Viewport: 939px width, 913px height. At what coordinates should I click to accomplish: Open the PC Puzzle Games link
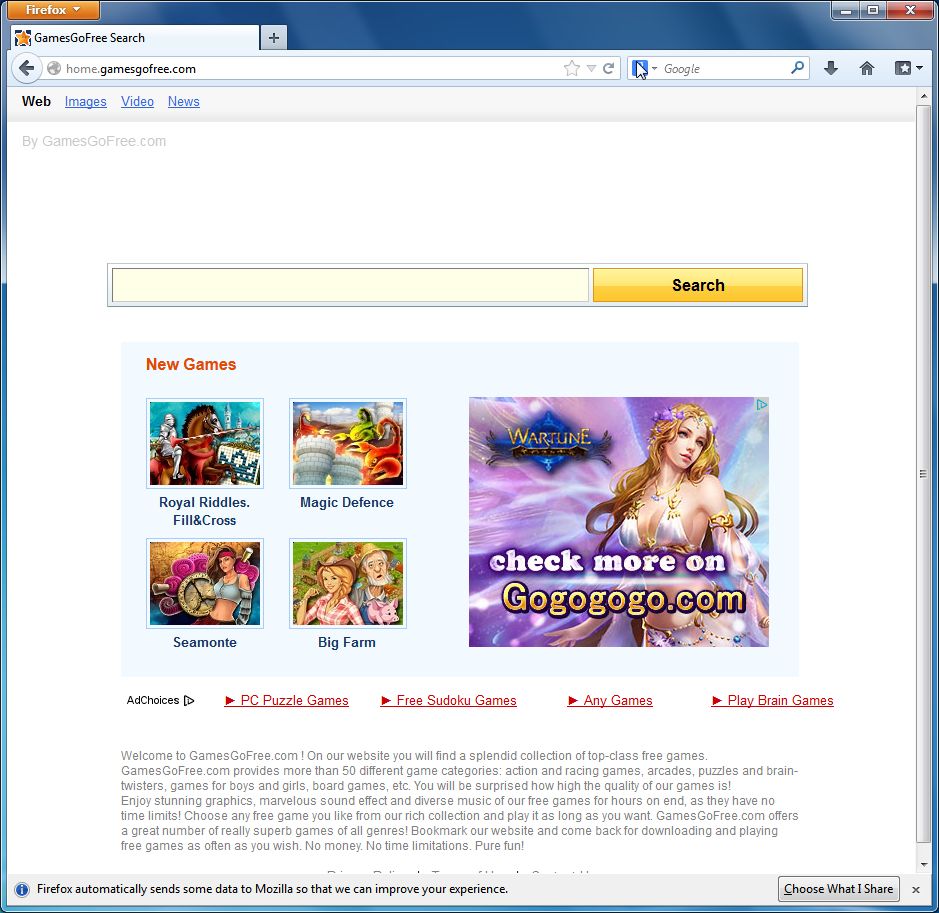(x=287, y=700)
